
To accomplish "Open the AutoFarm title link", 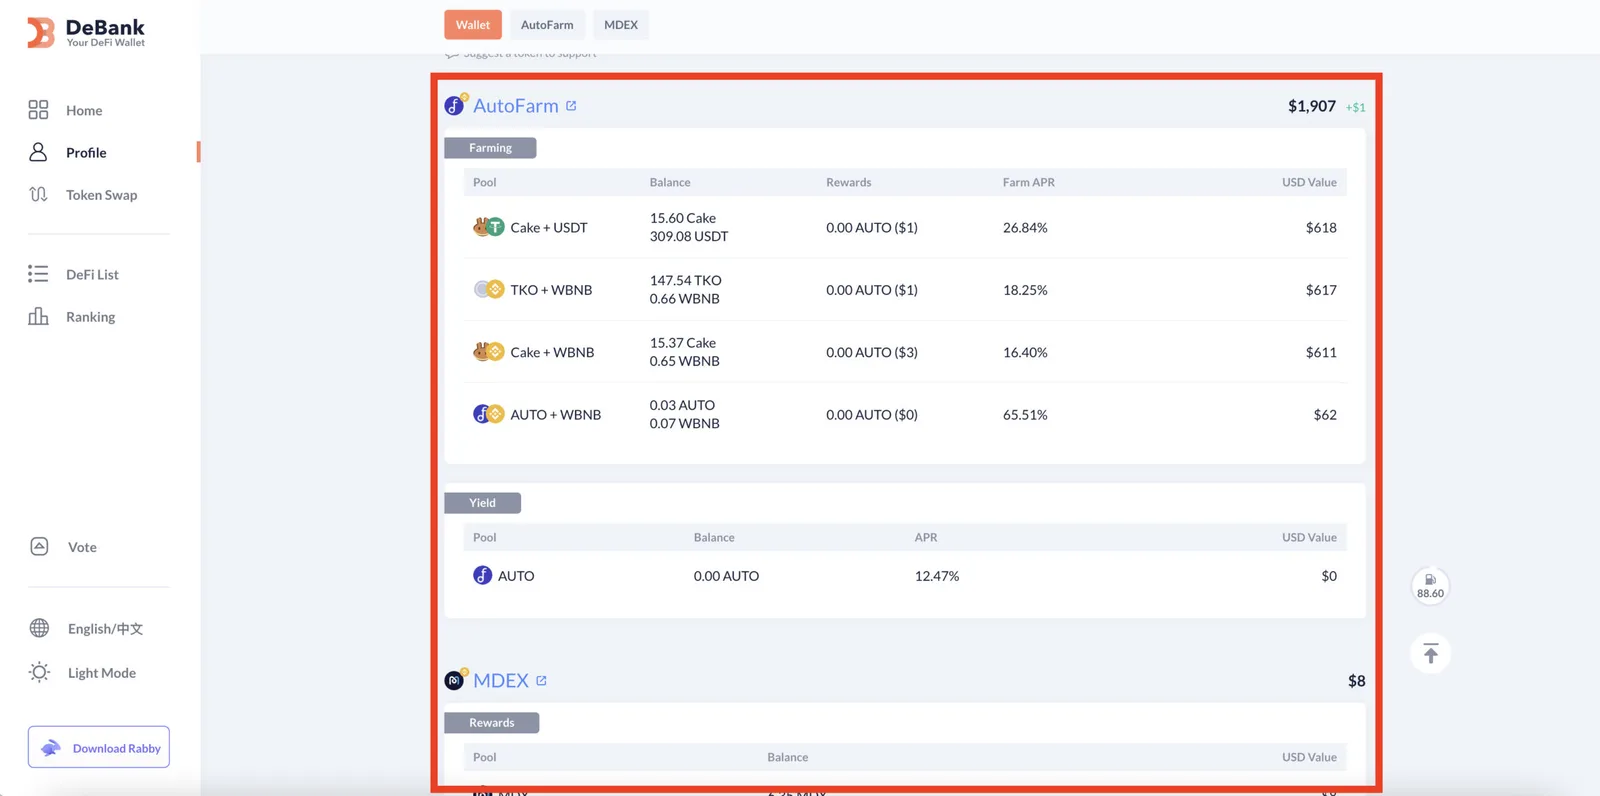I will 516,105.
